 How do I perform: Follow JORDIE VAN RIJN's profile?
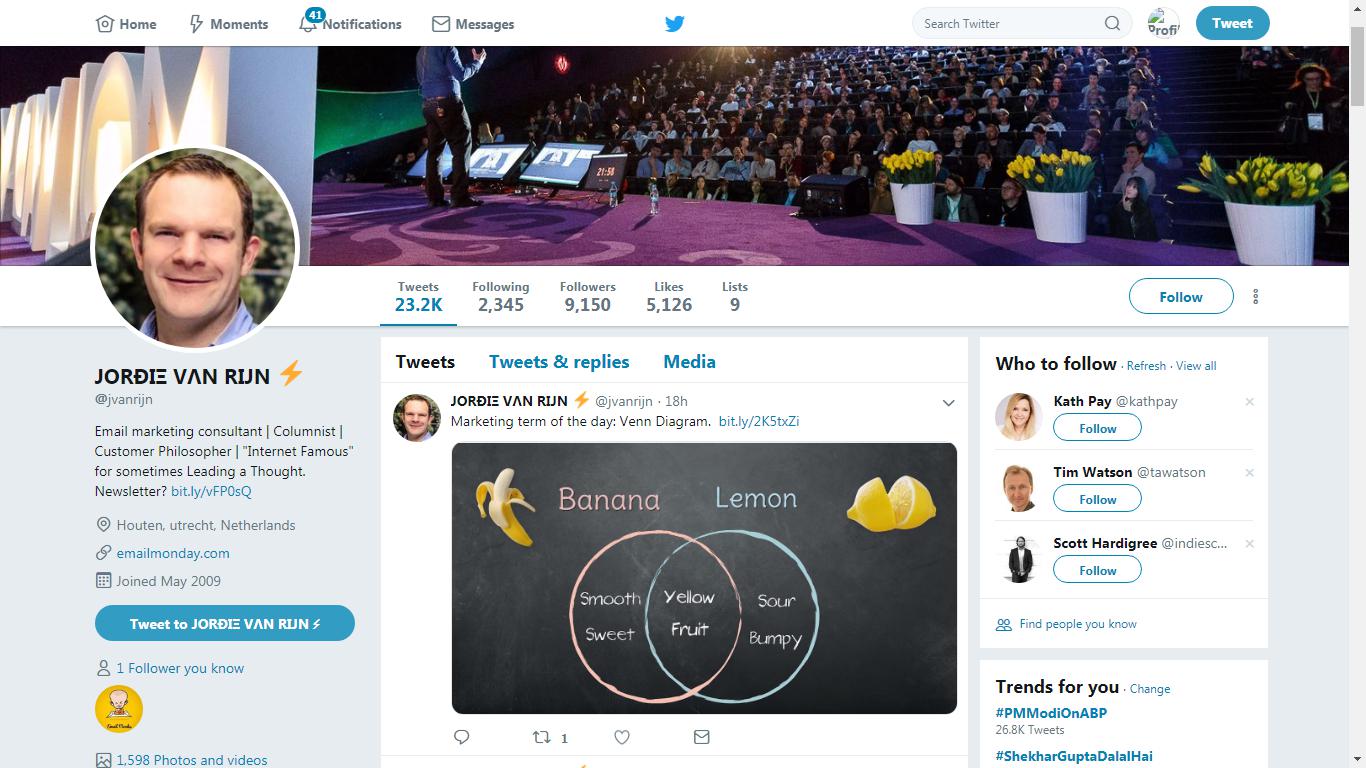(x=1181, y=297)
